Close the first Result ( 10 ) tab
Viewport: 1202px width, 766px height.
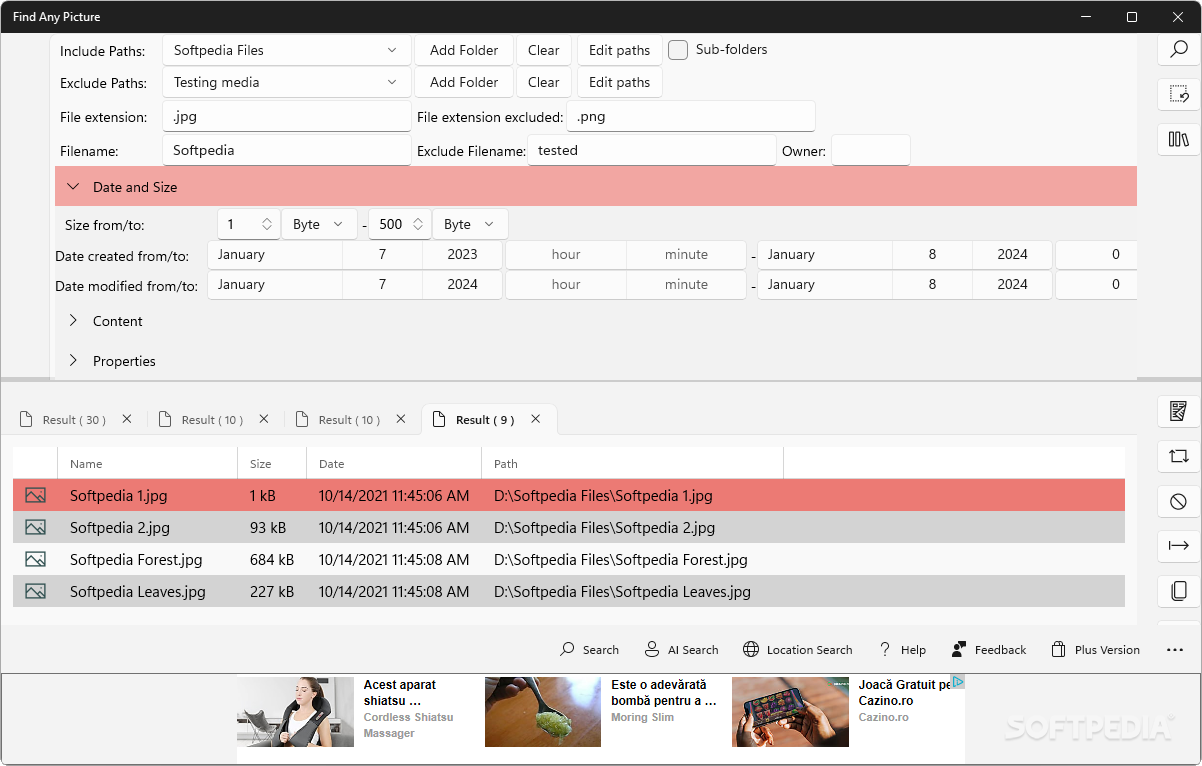click(264, 419)
